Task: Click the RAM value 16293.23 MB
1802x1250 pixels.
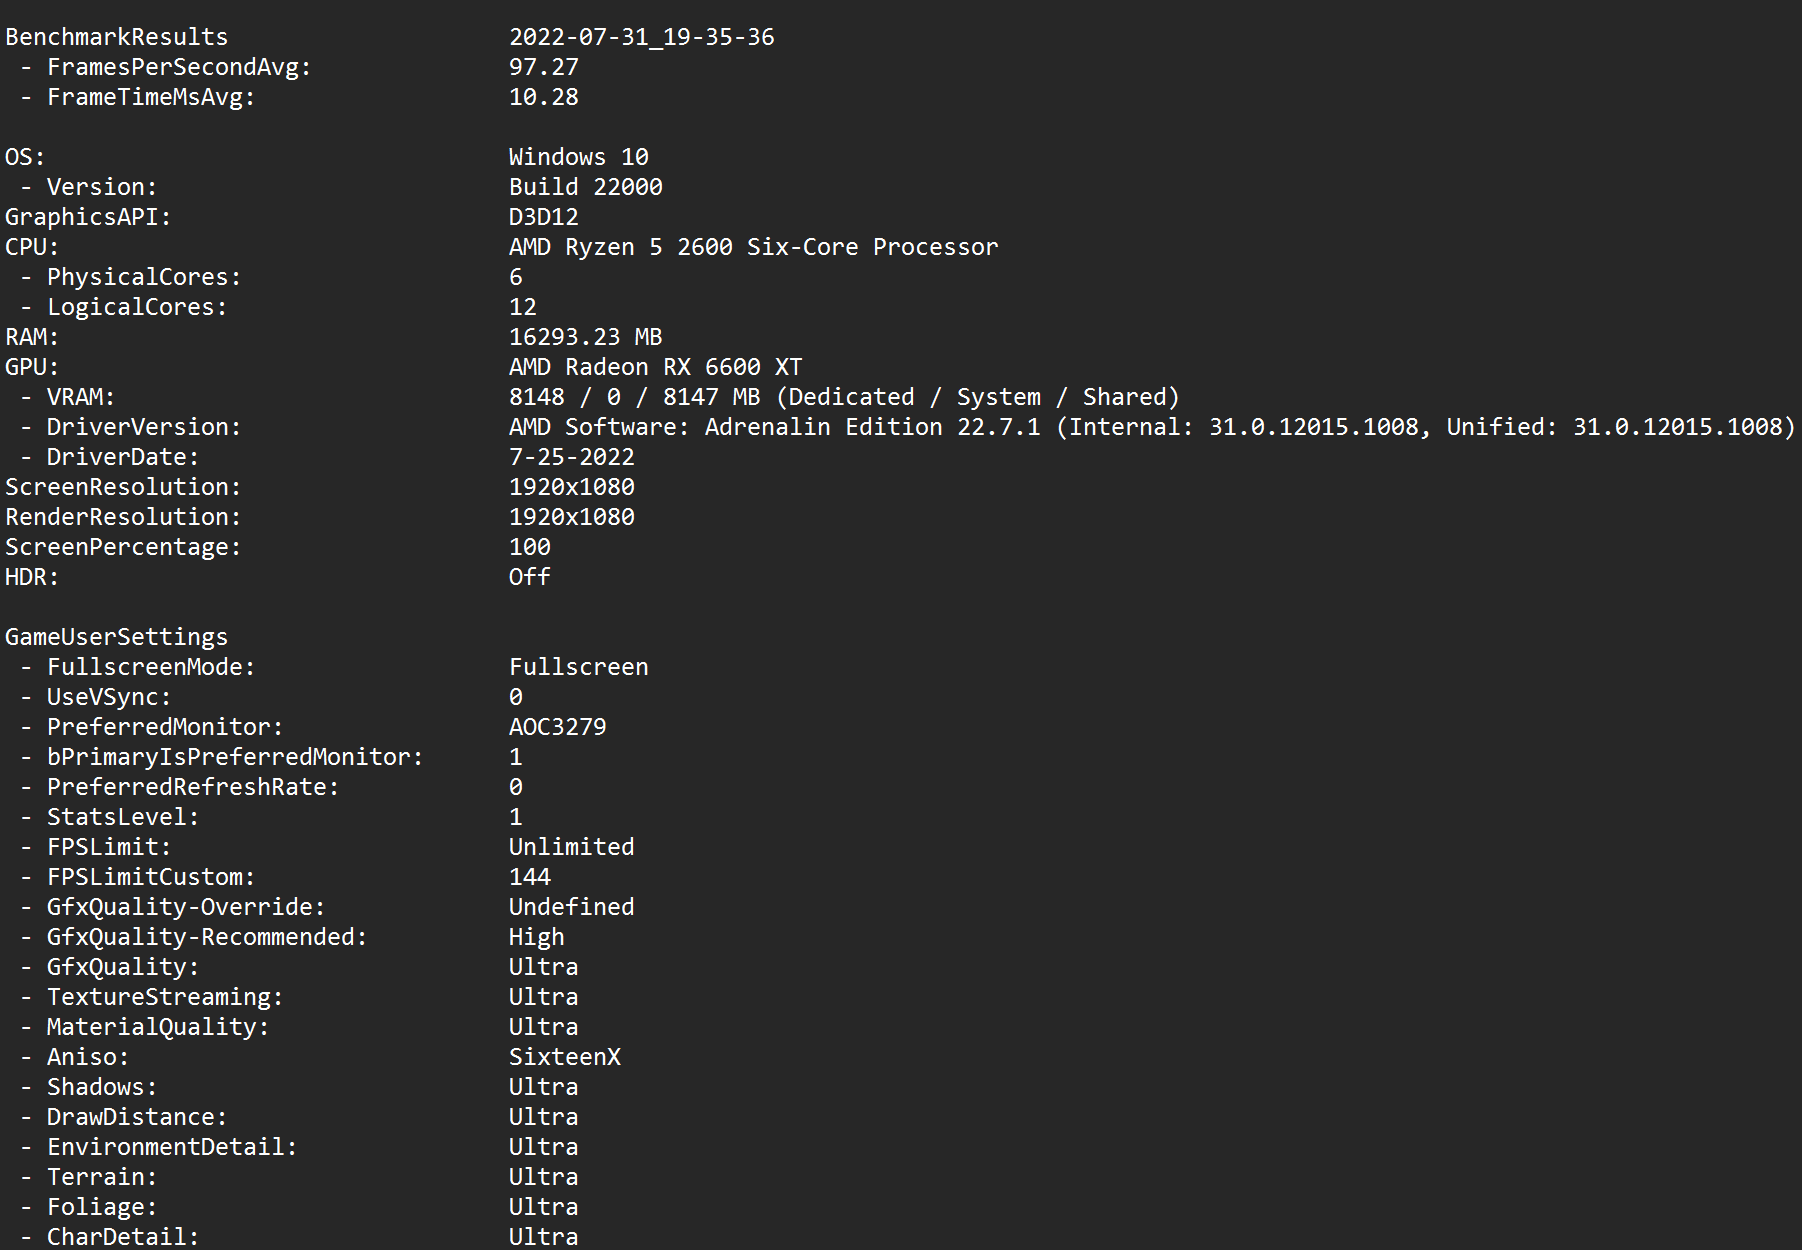Action: [585, 337]
